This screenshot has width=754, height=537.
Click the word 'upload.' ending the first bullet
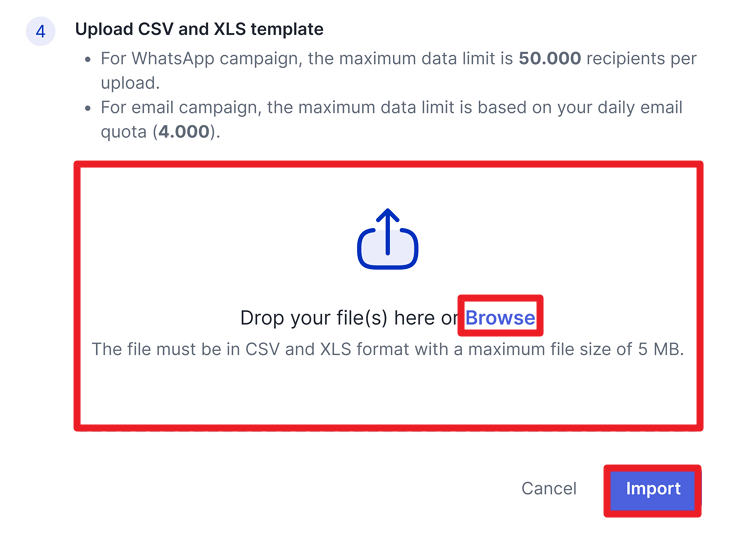click(x=130, y=83)
